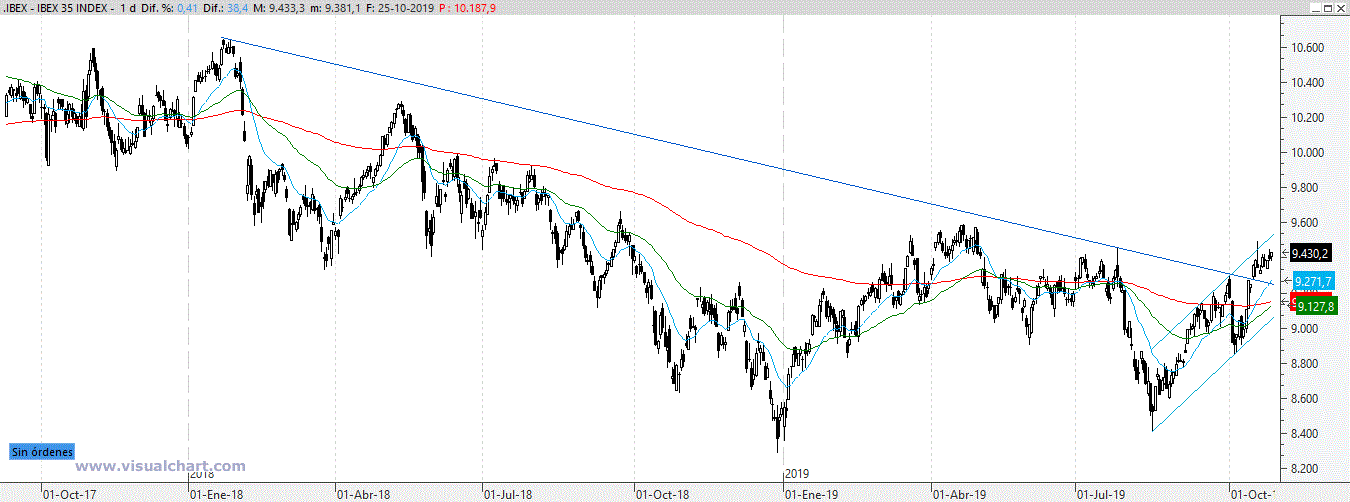Click the 2019 year marker
Image resolution: width=1350 pixels, height=502 pixels.
pyautogui.click(x=796, y=473)
